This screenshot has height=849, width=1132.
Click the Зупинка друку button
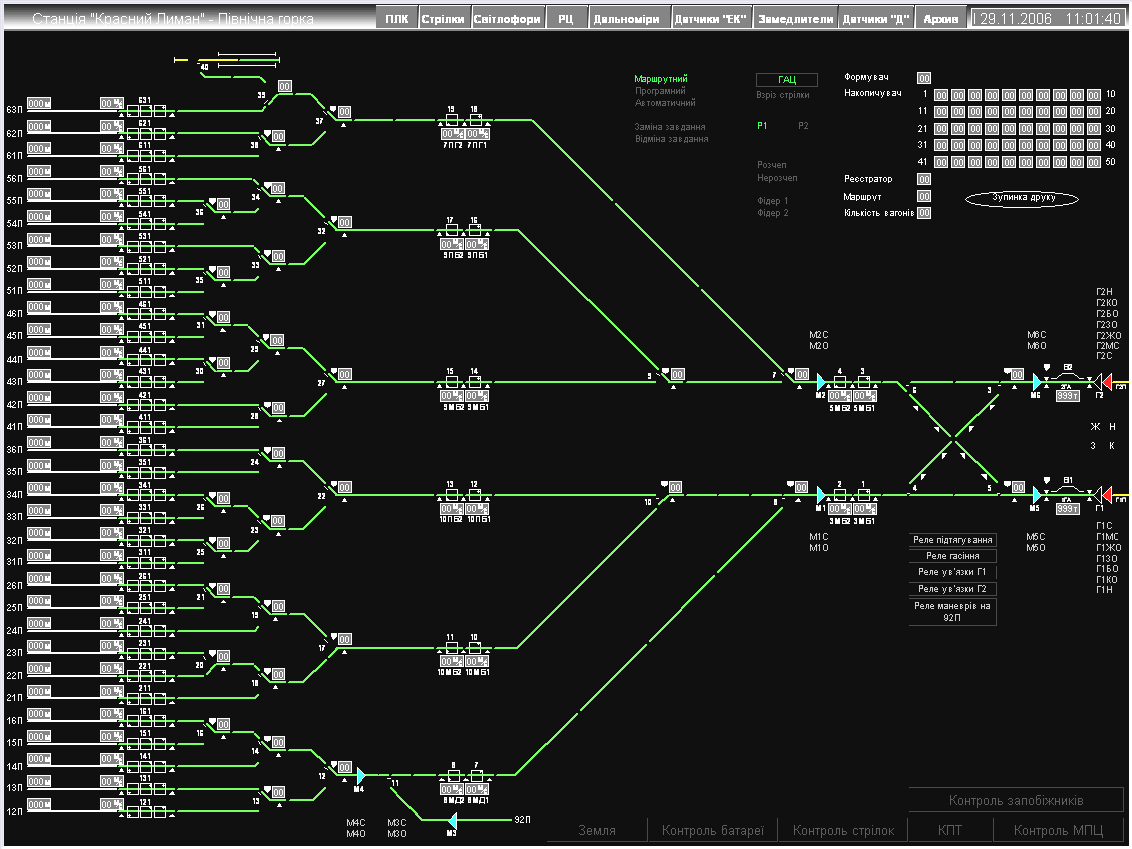click(1022, 199)
